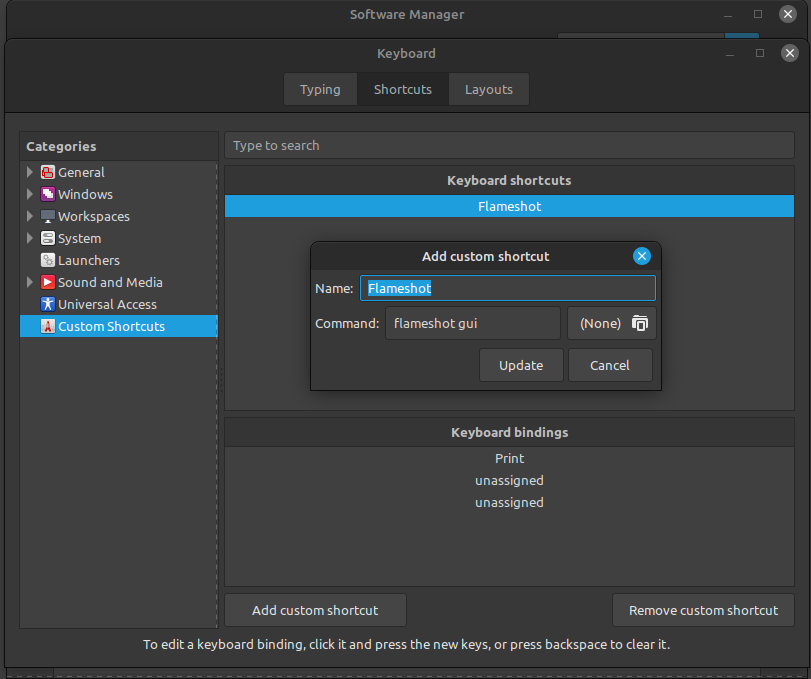Screen dimensions: 811x679
Task: Click the Type to search box
Action: click(509, 145)
